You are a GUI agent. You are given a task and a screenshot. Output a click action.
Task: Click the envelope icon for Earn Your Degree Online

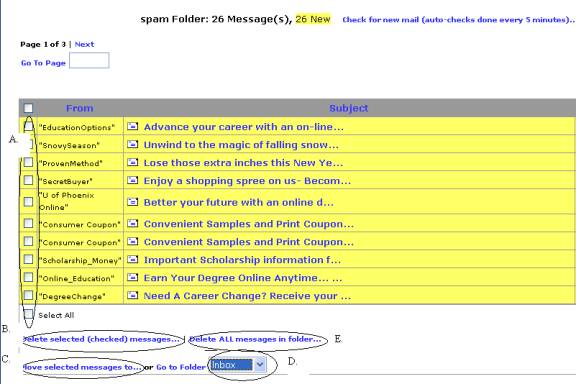(x=133, y=277)
